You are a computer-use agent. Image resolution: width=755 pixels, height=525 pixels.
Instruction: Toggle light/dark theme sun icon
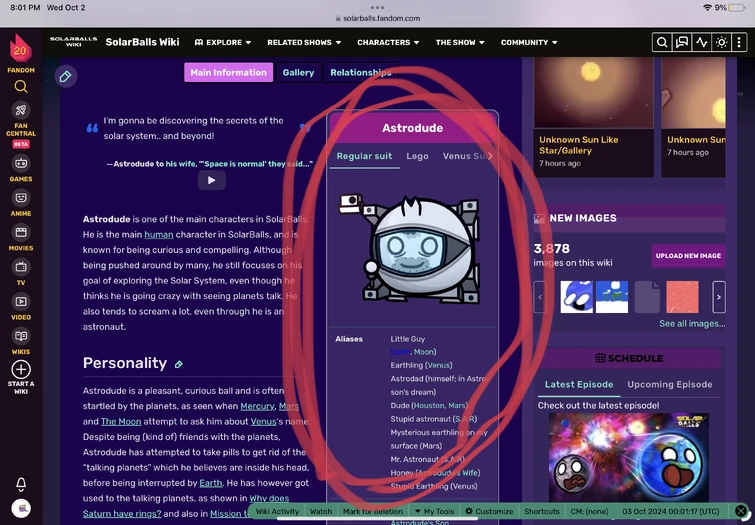[x=721, y=42]
